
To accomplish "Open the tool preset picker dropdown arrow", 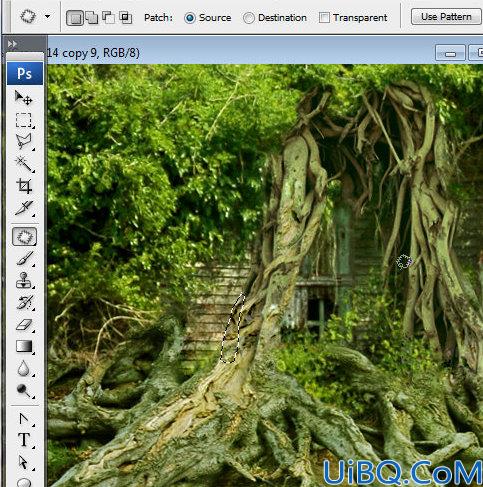I will (48, 16).
